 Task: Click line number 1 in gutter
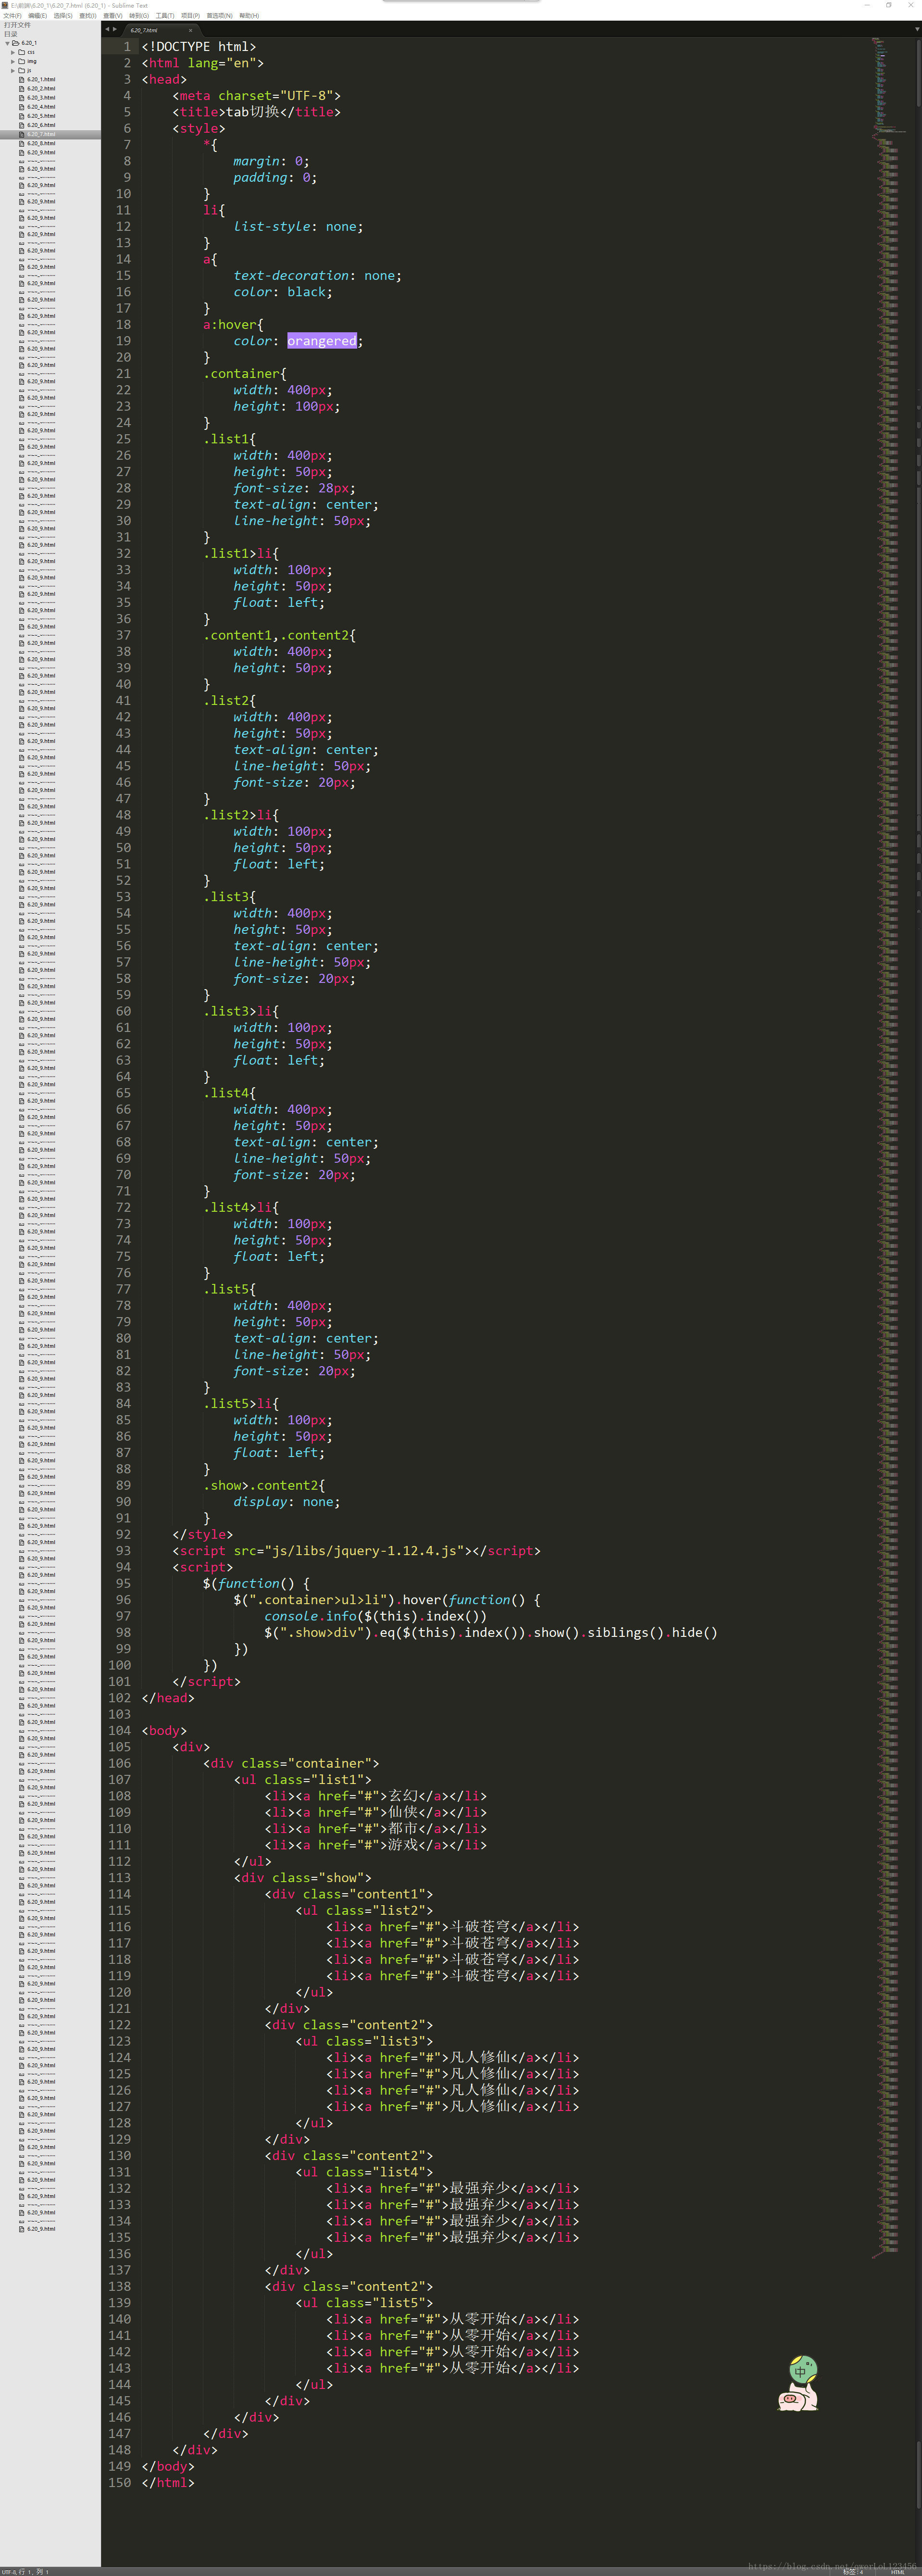127,46
